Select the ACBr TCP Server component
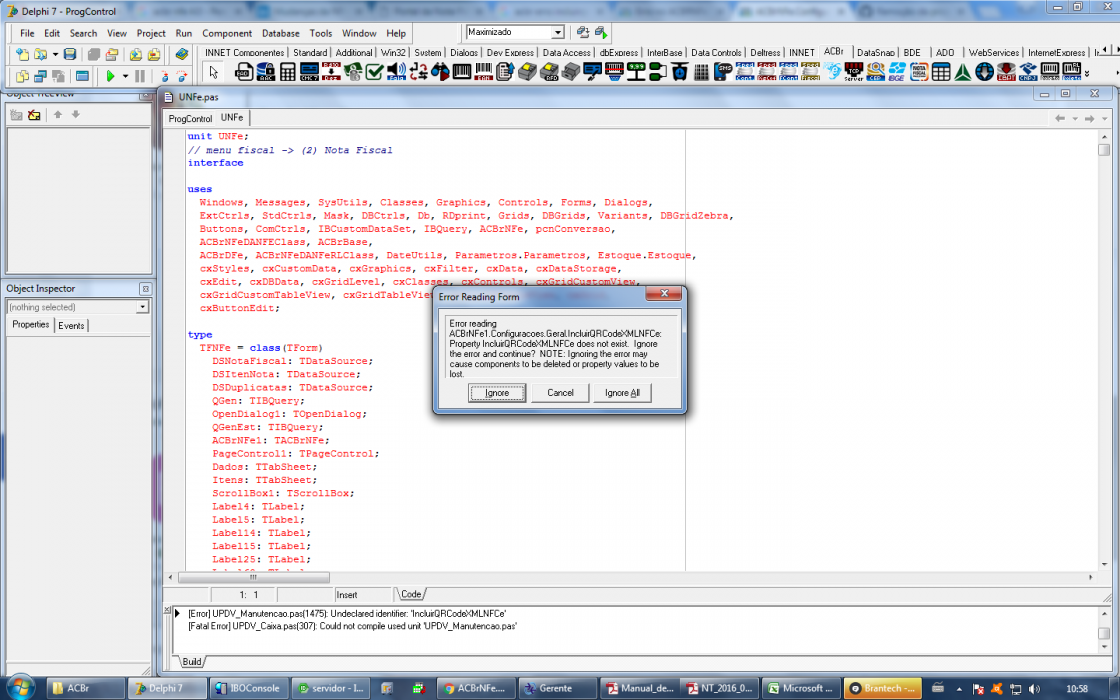Screen dimensions: 1120x700 tap(854, 72)
